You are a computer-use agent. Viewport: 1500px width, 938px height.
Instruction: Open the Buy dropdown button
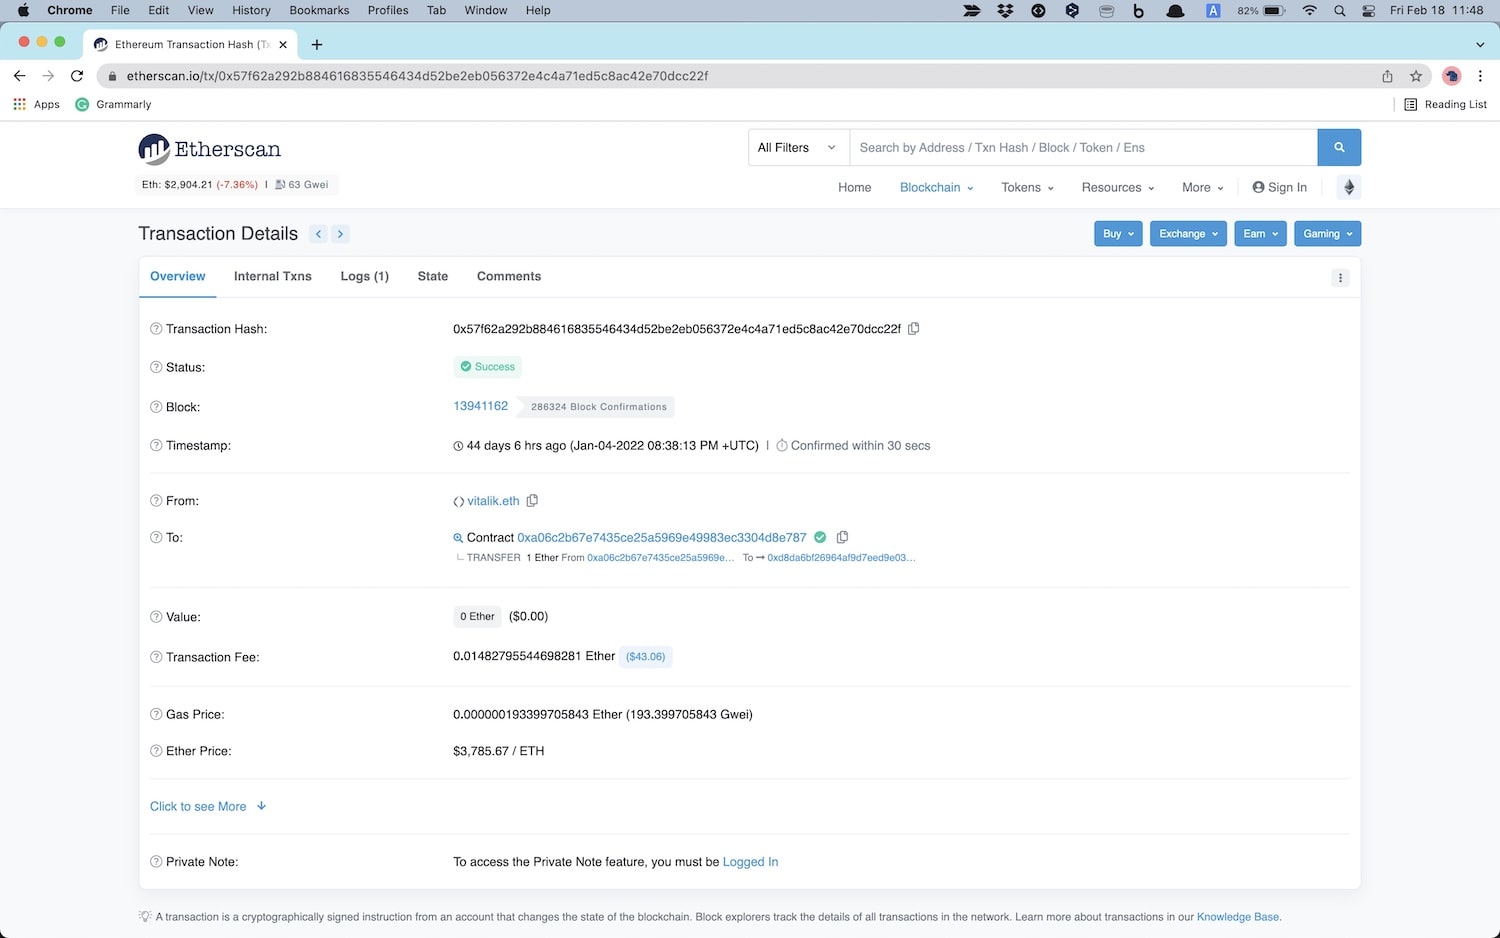pos(1118,234)
